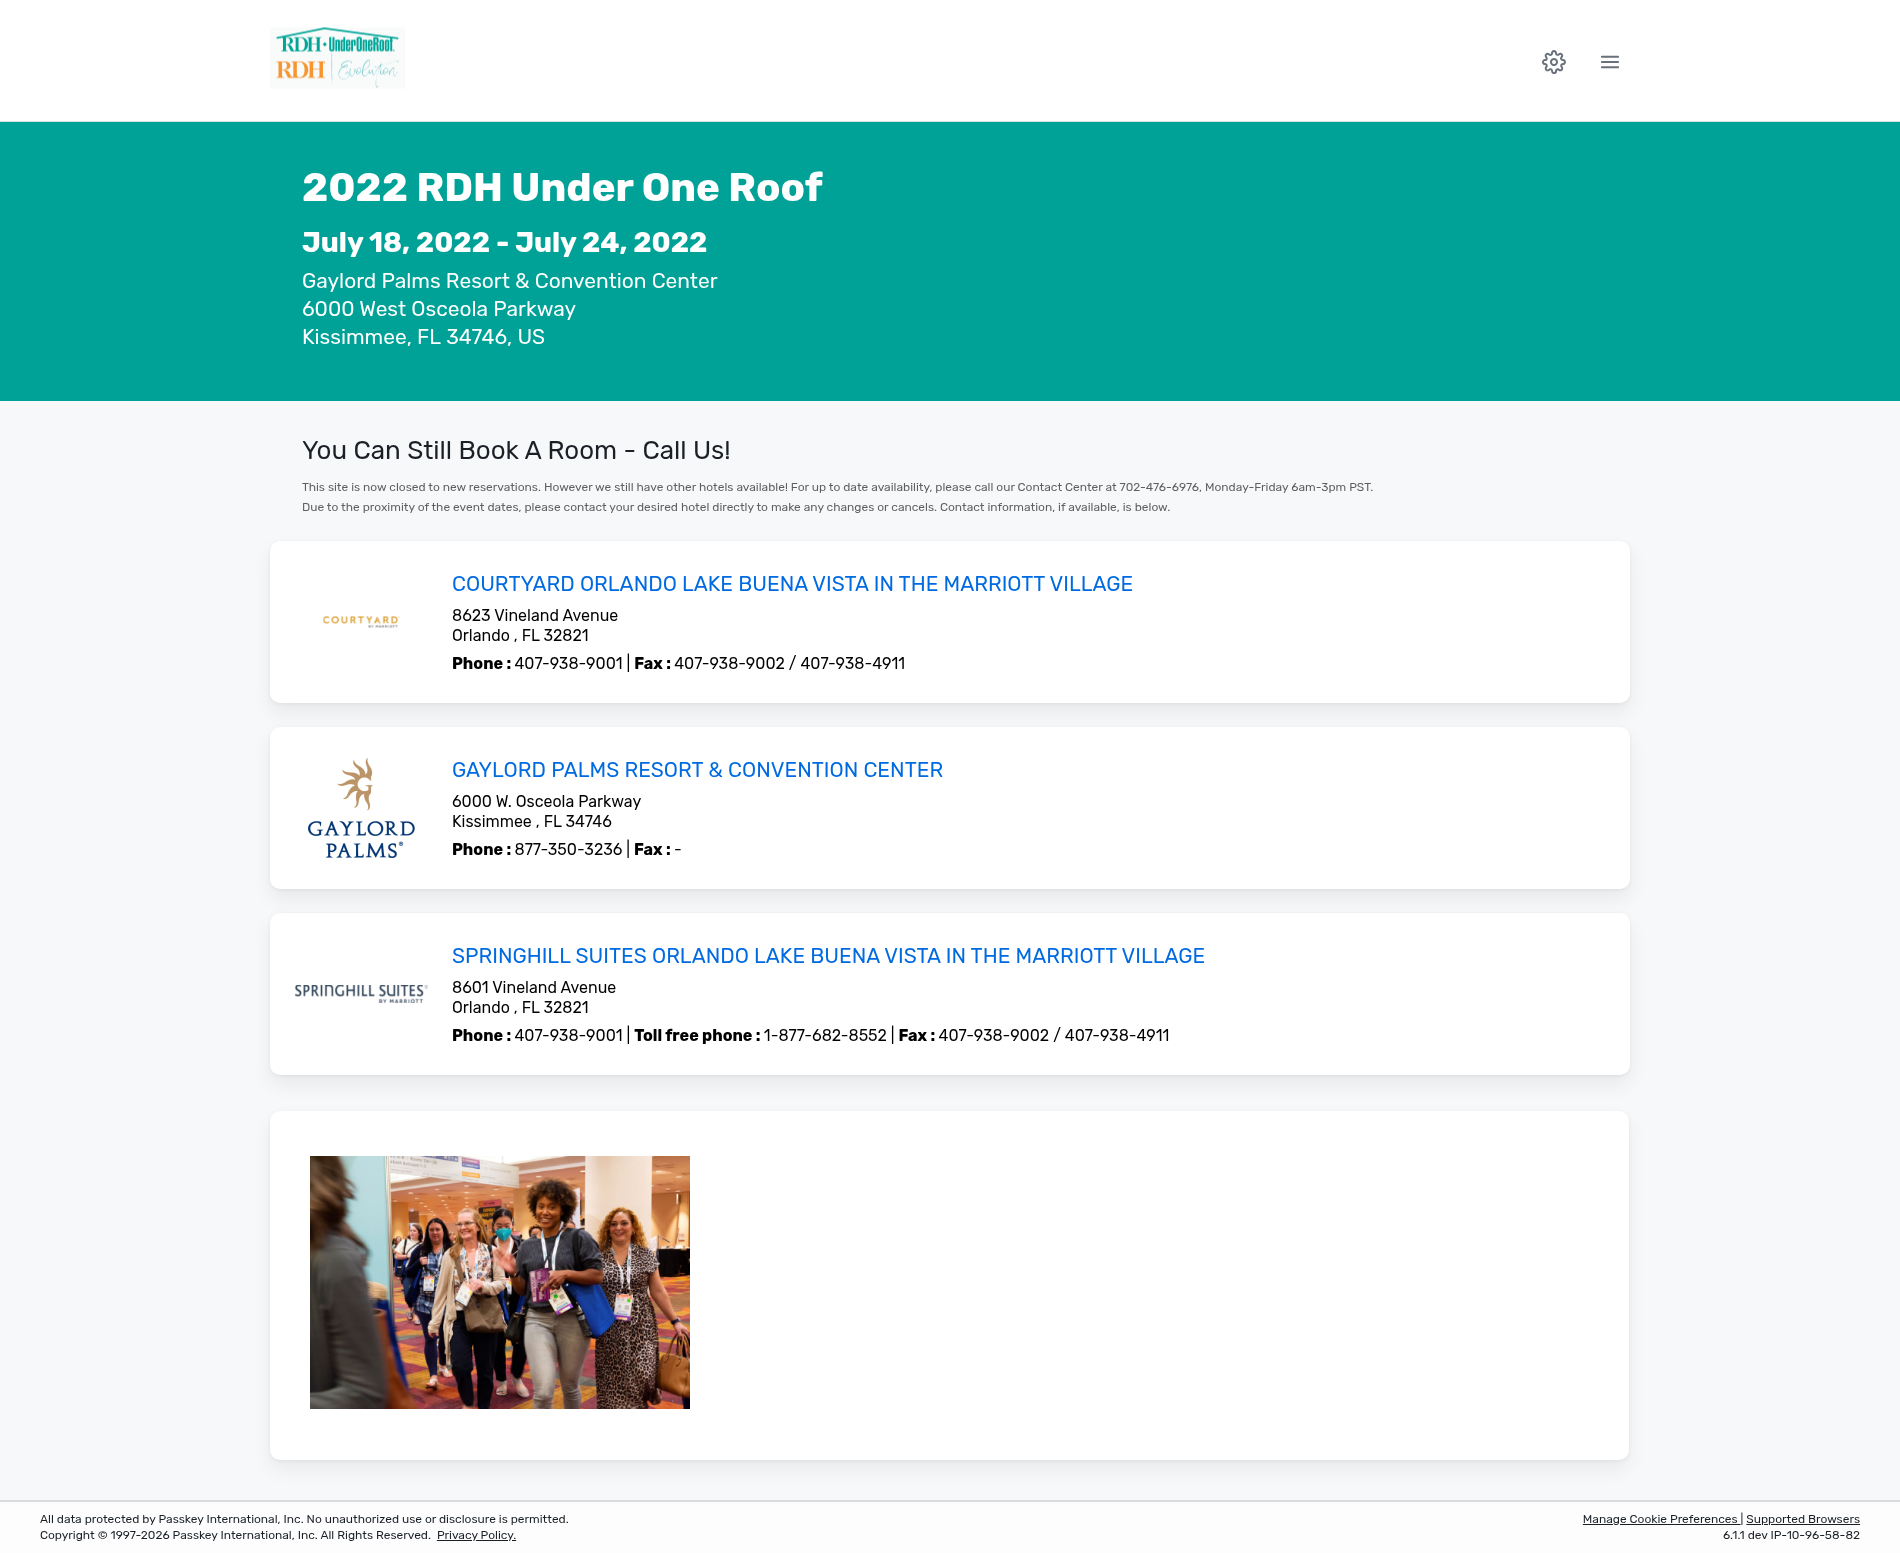Click the SpringHill Suites logo
Image resolution: width=1900 pixels, height=1553 pixels.
(361, 992)
